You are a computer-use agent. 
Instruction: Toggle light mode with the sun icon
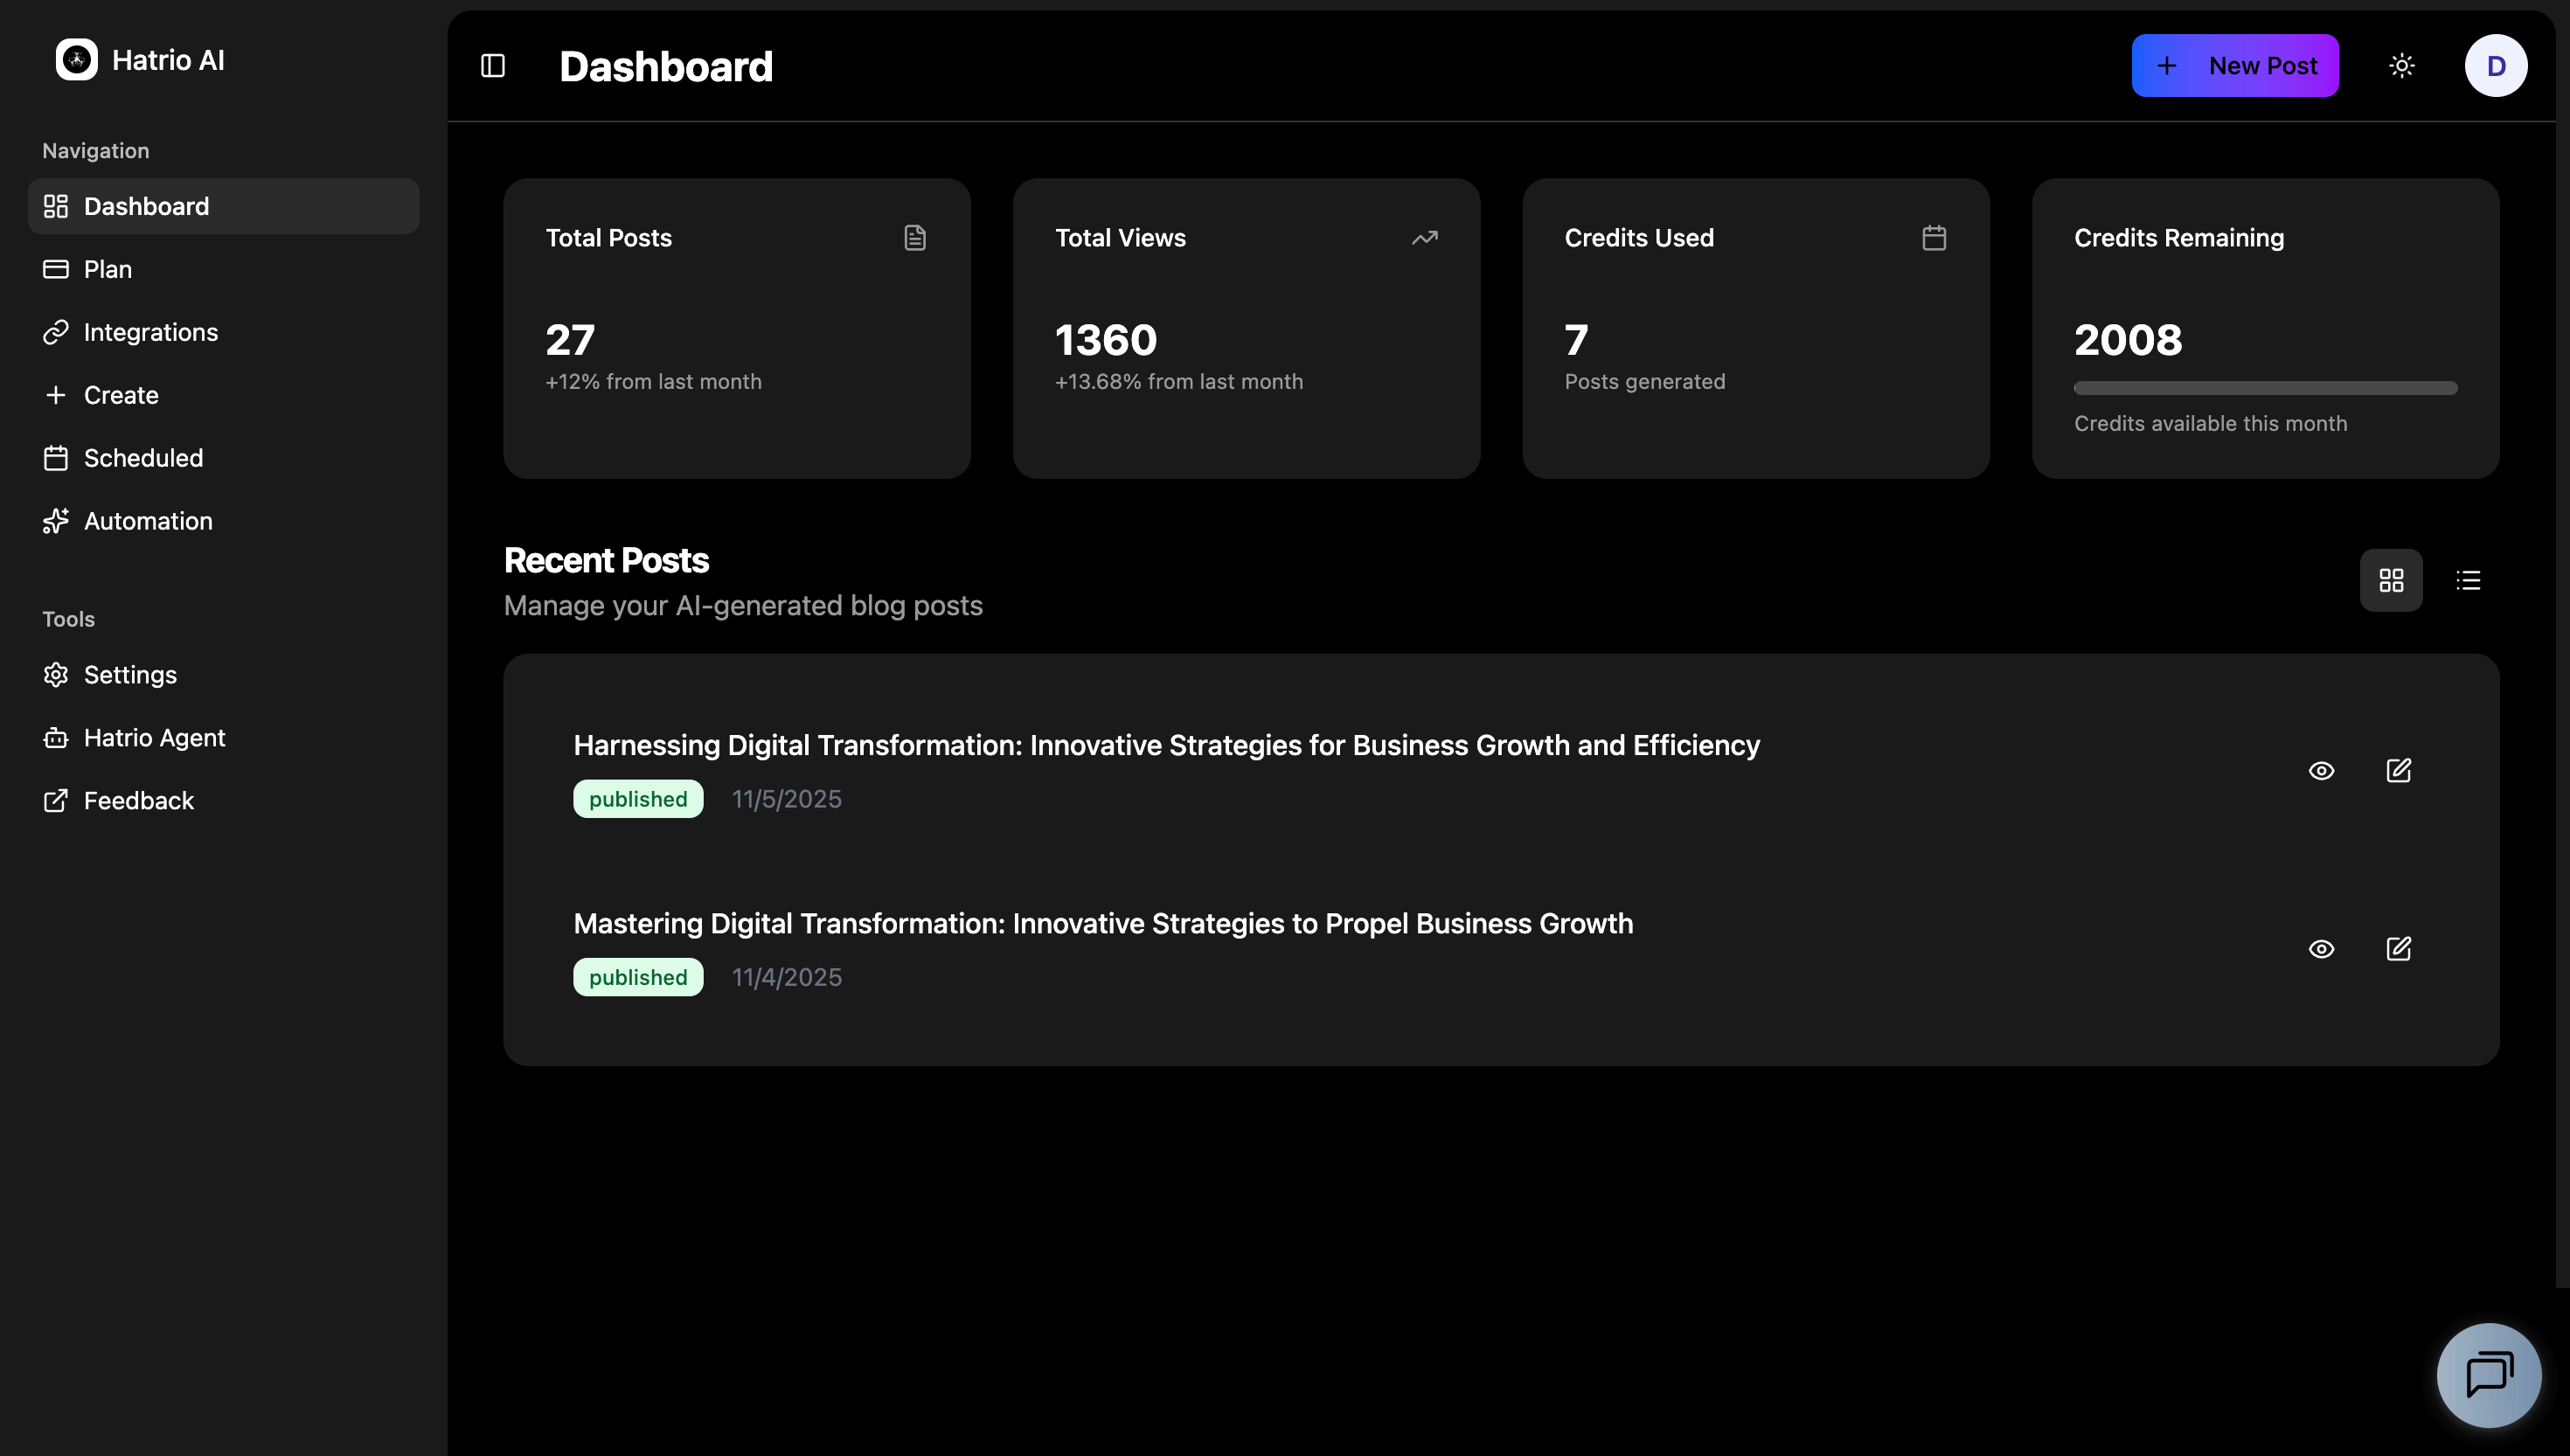pyautogui.click(x=2402, y=65)
